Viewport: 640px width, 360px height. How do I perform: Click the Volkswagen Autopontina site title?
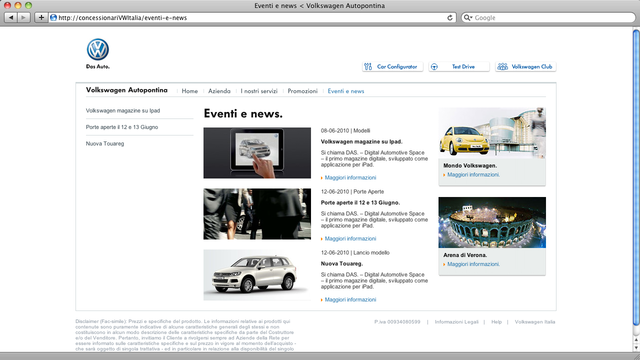point(127,90)
